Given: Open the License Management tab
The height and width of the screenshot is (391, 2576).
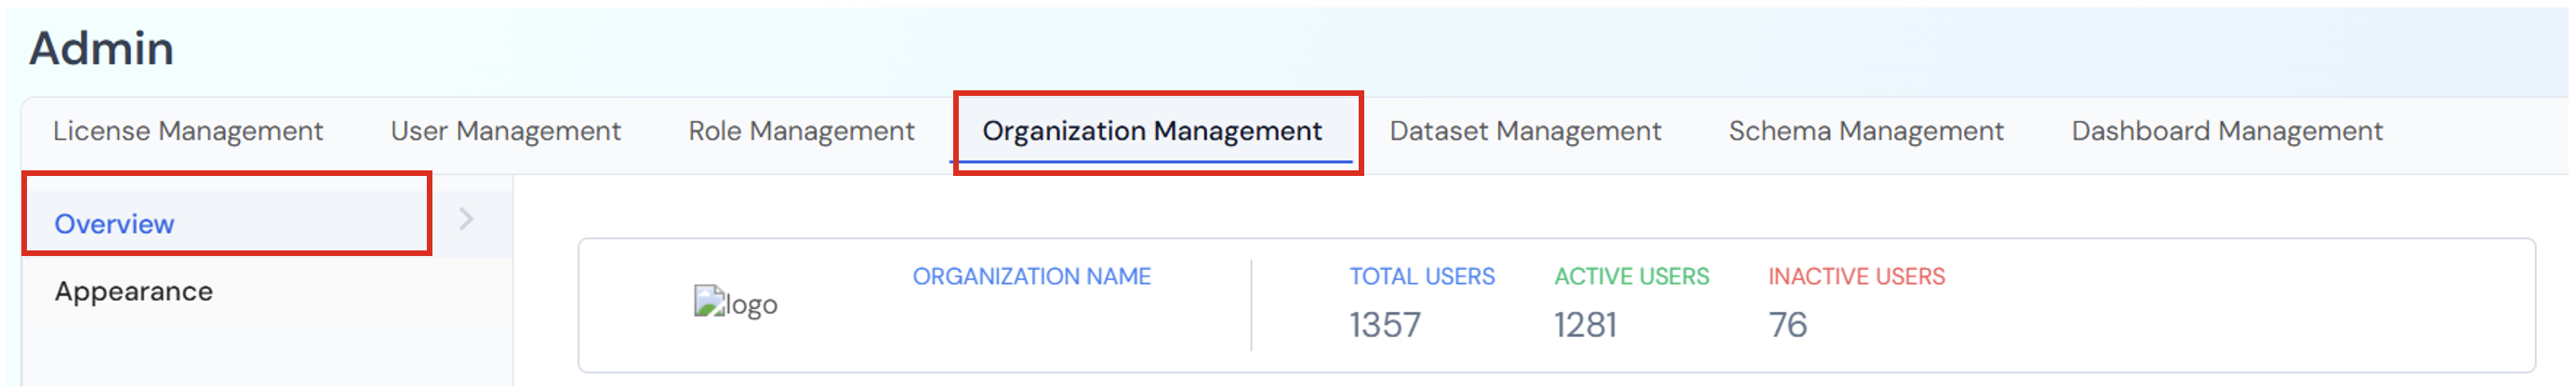Looking at the screenshot, I should coord(188,131).
